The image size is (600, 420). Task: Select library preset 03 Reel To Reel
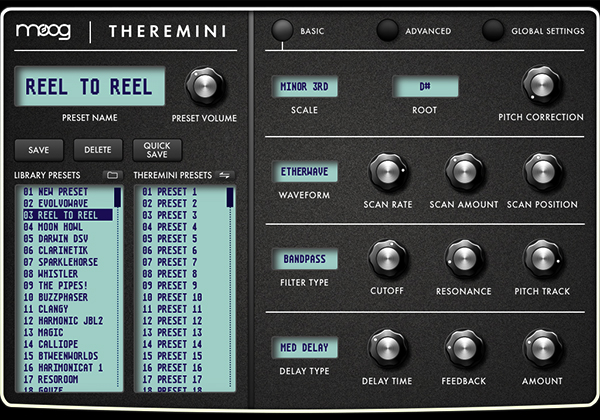[68, 215]
